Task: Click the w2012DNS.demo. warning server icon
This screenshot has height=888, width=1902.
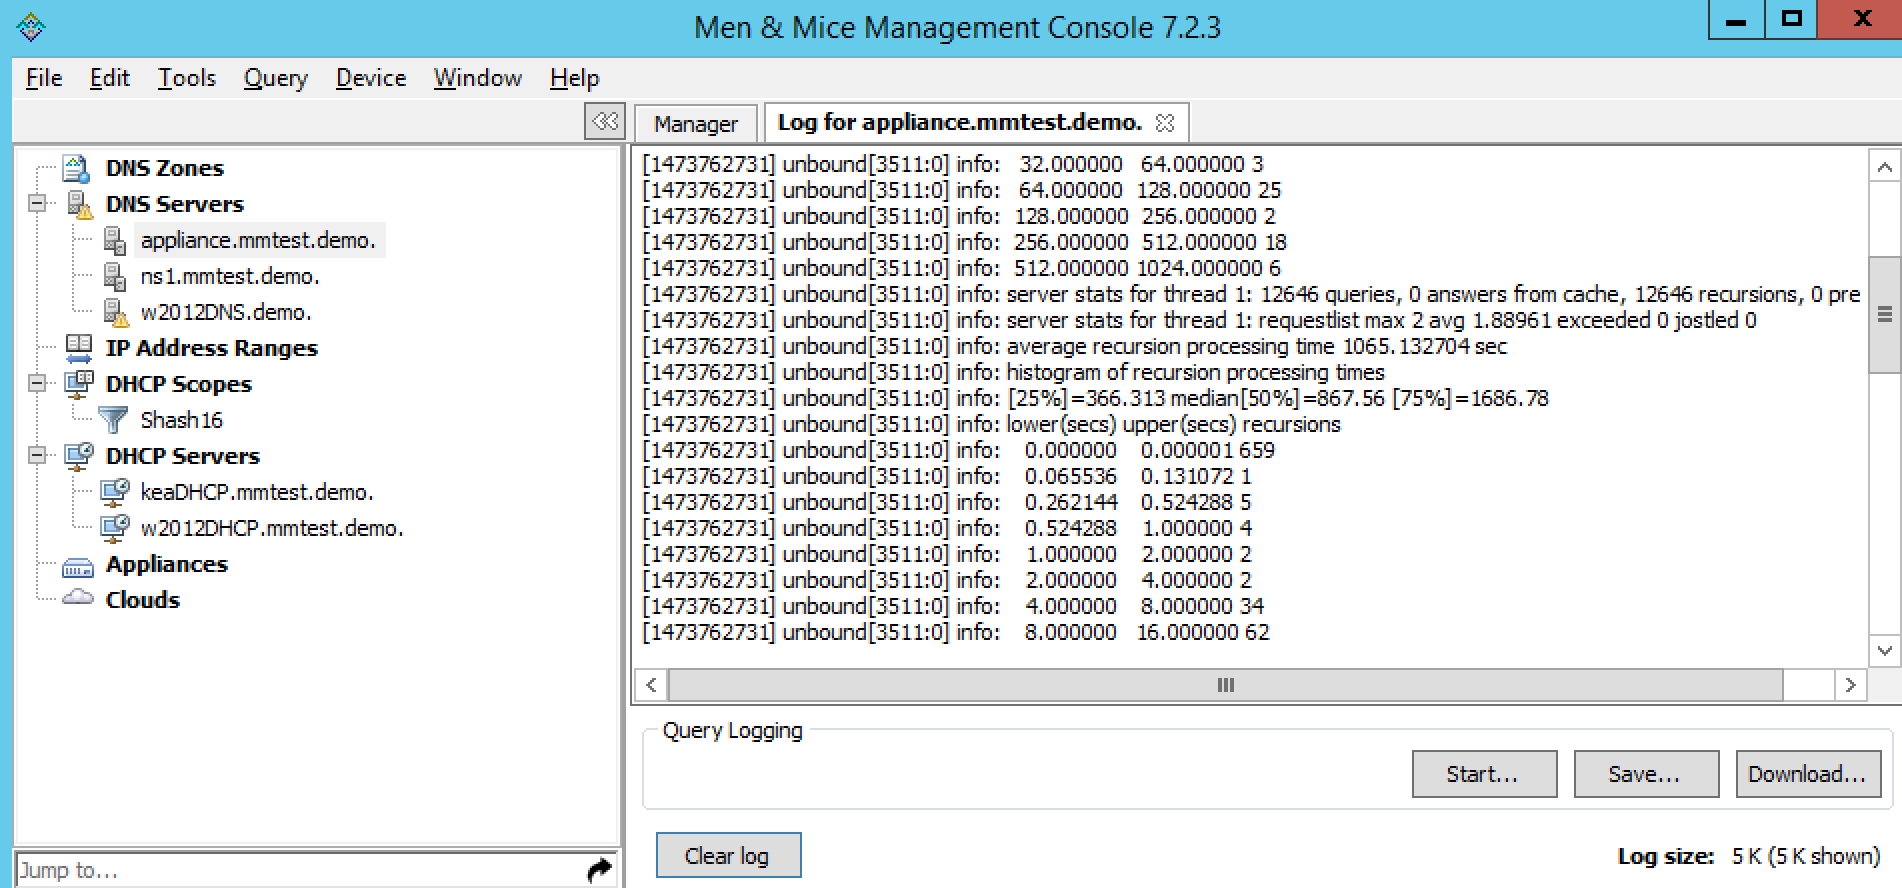Action: (115, 313)
